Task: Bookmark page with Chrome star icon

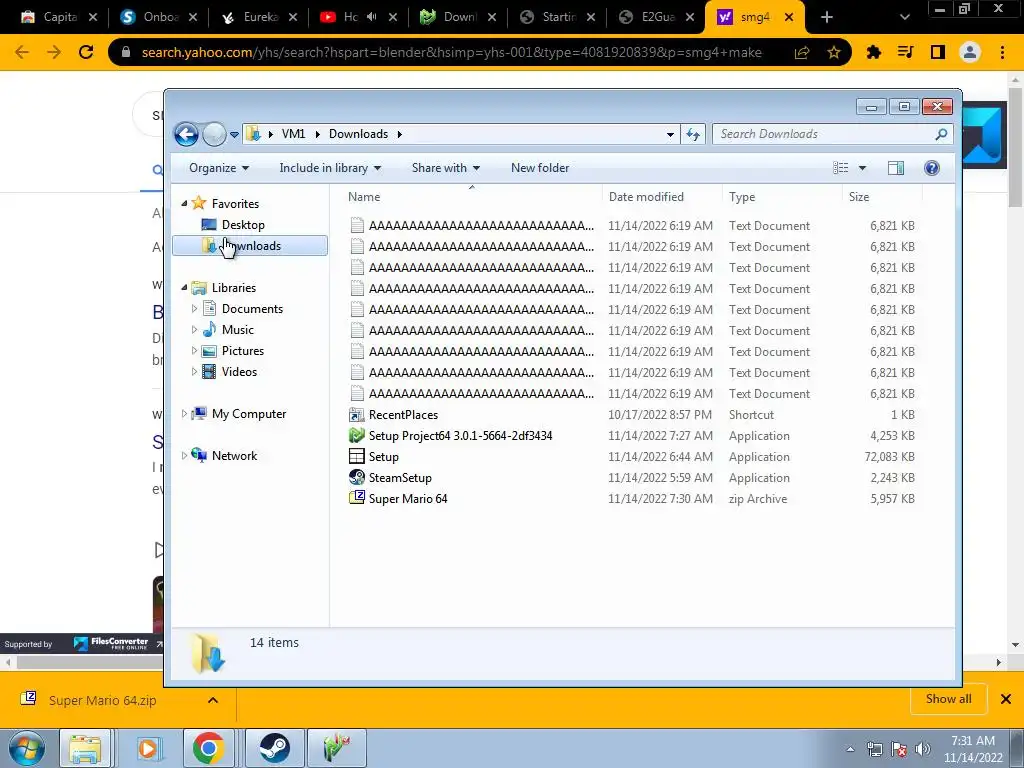Action: [834, 52]
